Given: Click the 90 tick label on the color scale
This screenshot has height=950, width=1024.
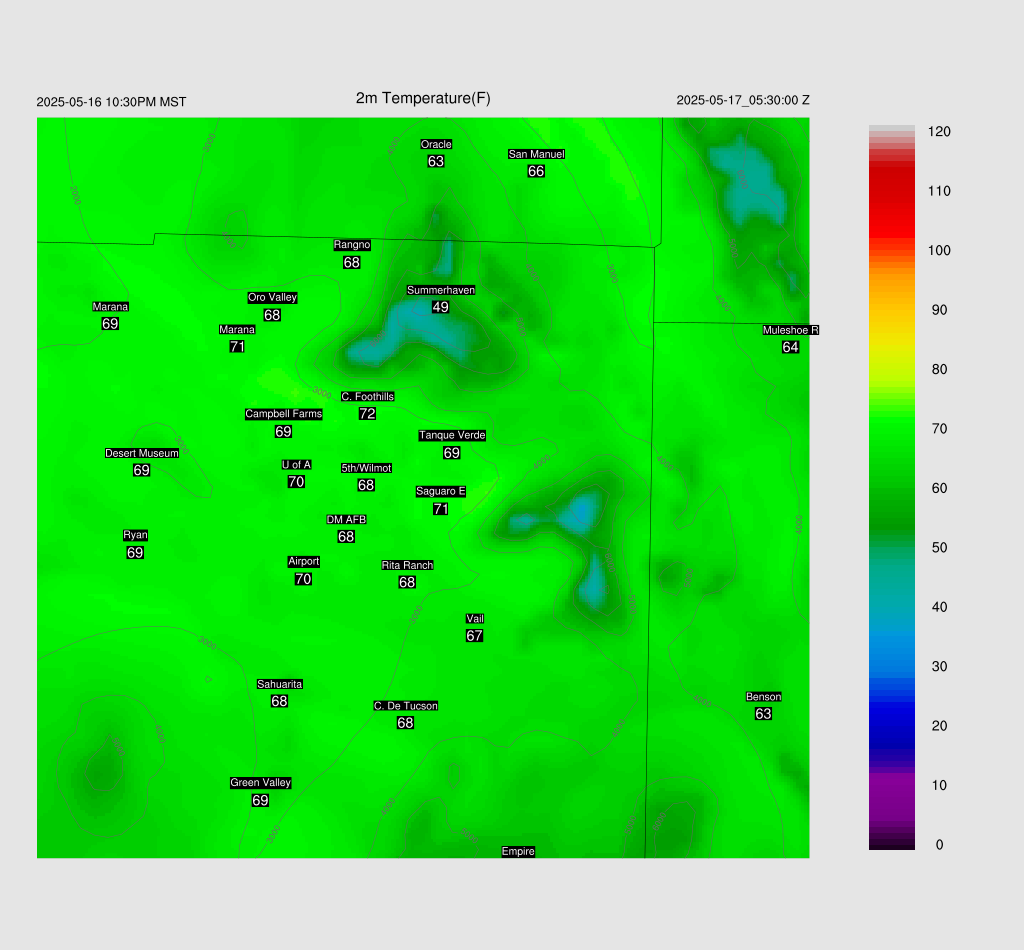Looking at the screenshot, I should (939, 310).
